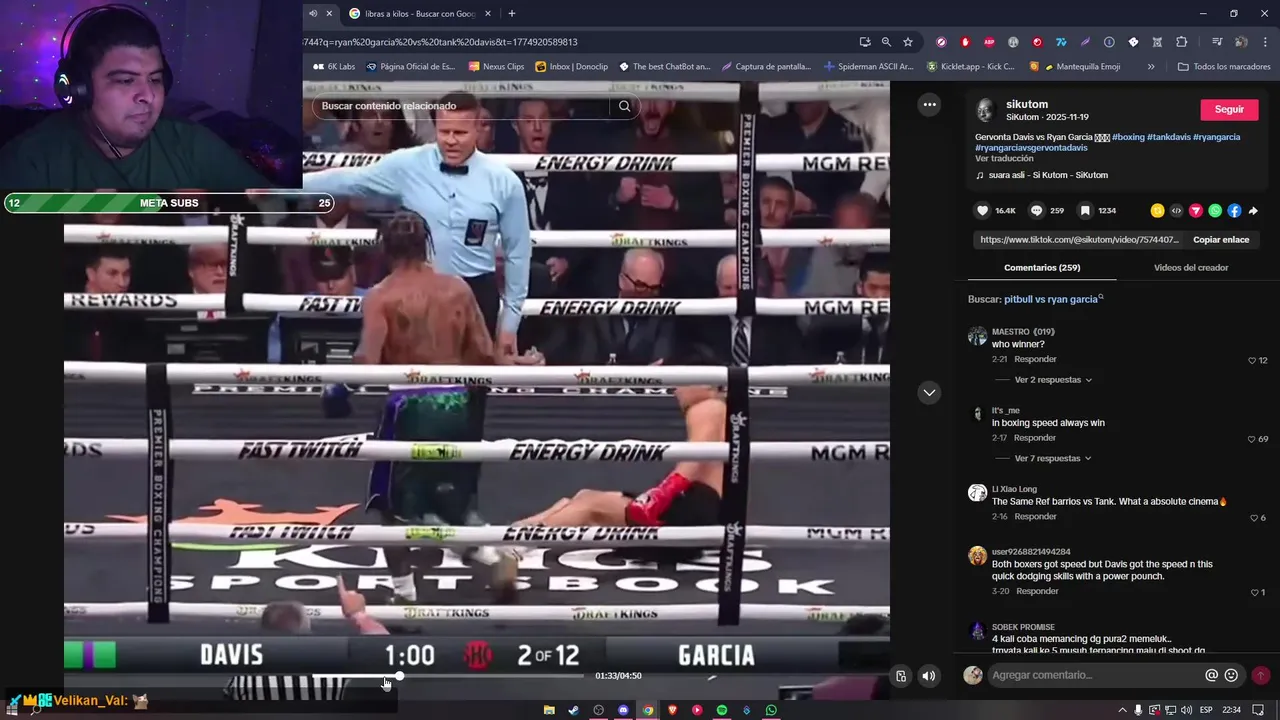Insert a mention with the @ icon
The height and width of the screenshot is (720, 1280).
tap(1211, 675)
